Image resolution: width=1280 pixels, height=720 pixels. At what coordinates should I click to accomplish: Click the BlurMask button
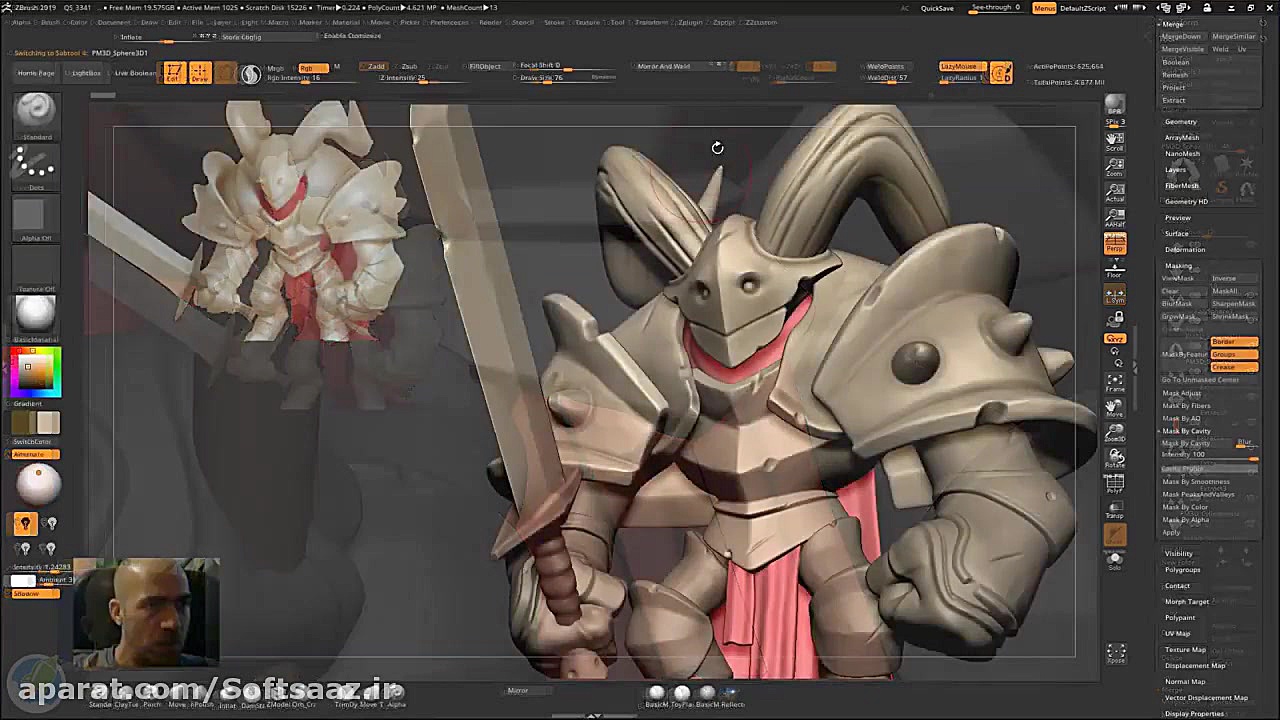pyautogui.click(x=1178, y=303)
